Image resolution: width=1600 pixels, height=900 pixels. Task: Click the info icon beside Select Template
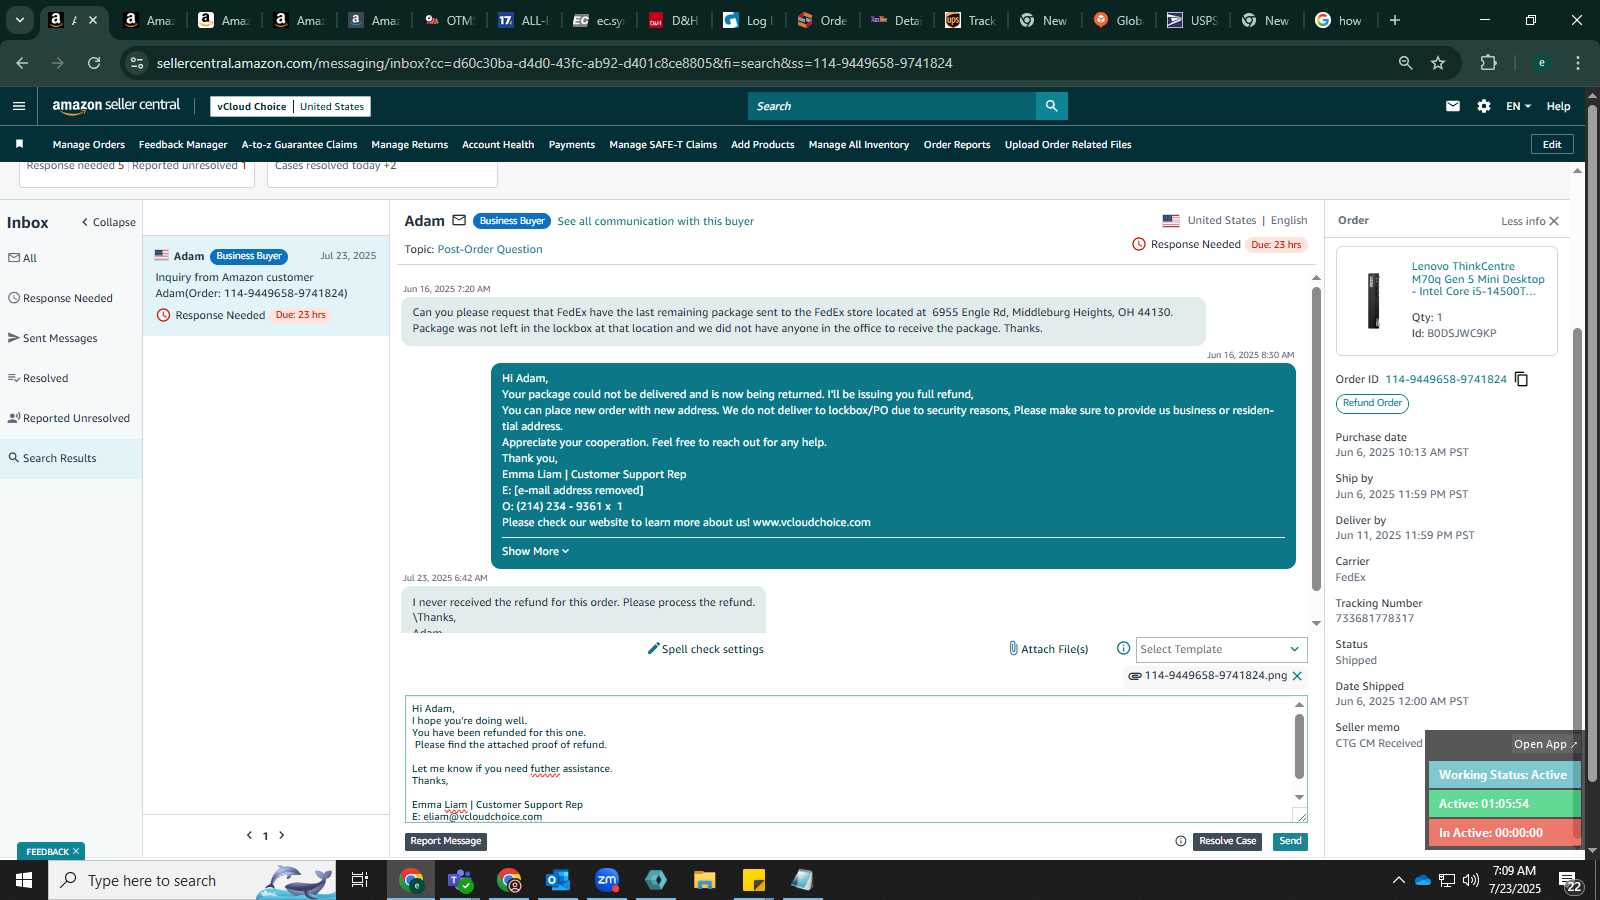click(x=1123, y=648)
